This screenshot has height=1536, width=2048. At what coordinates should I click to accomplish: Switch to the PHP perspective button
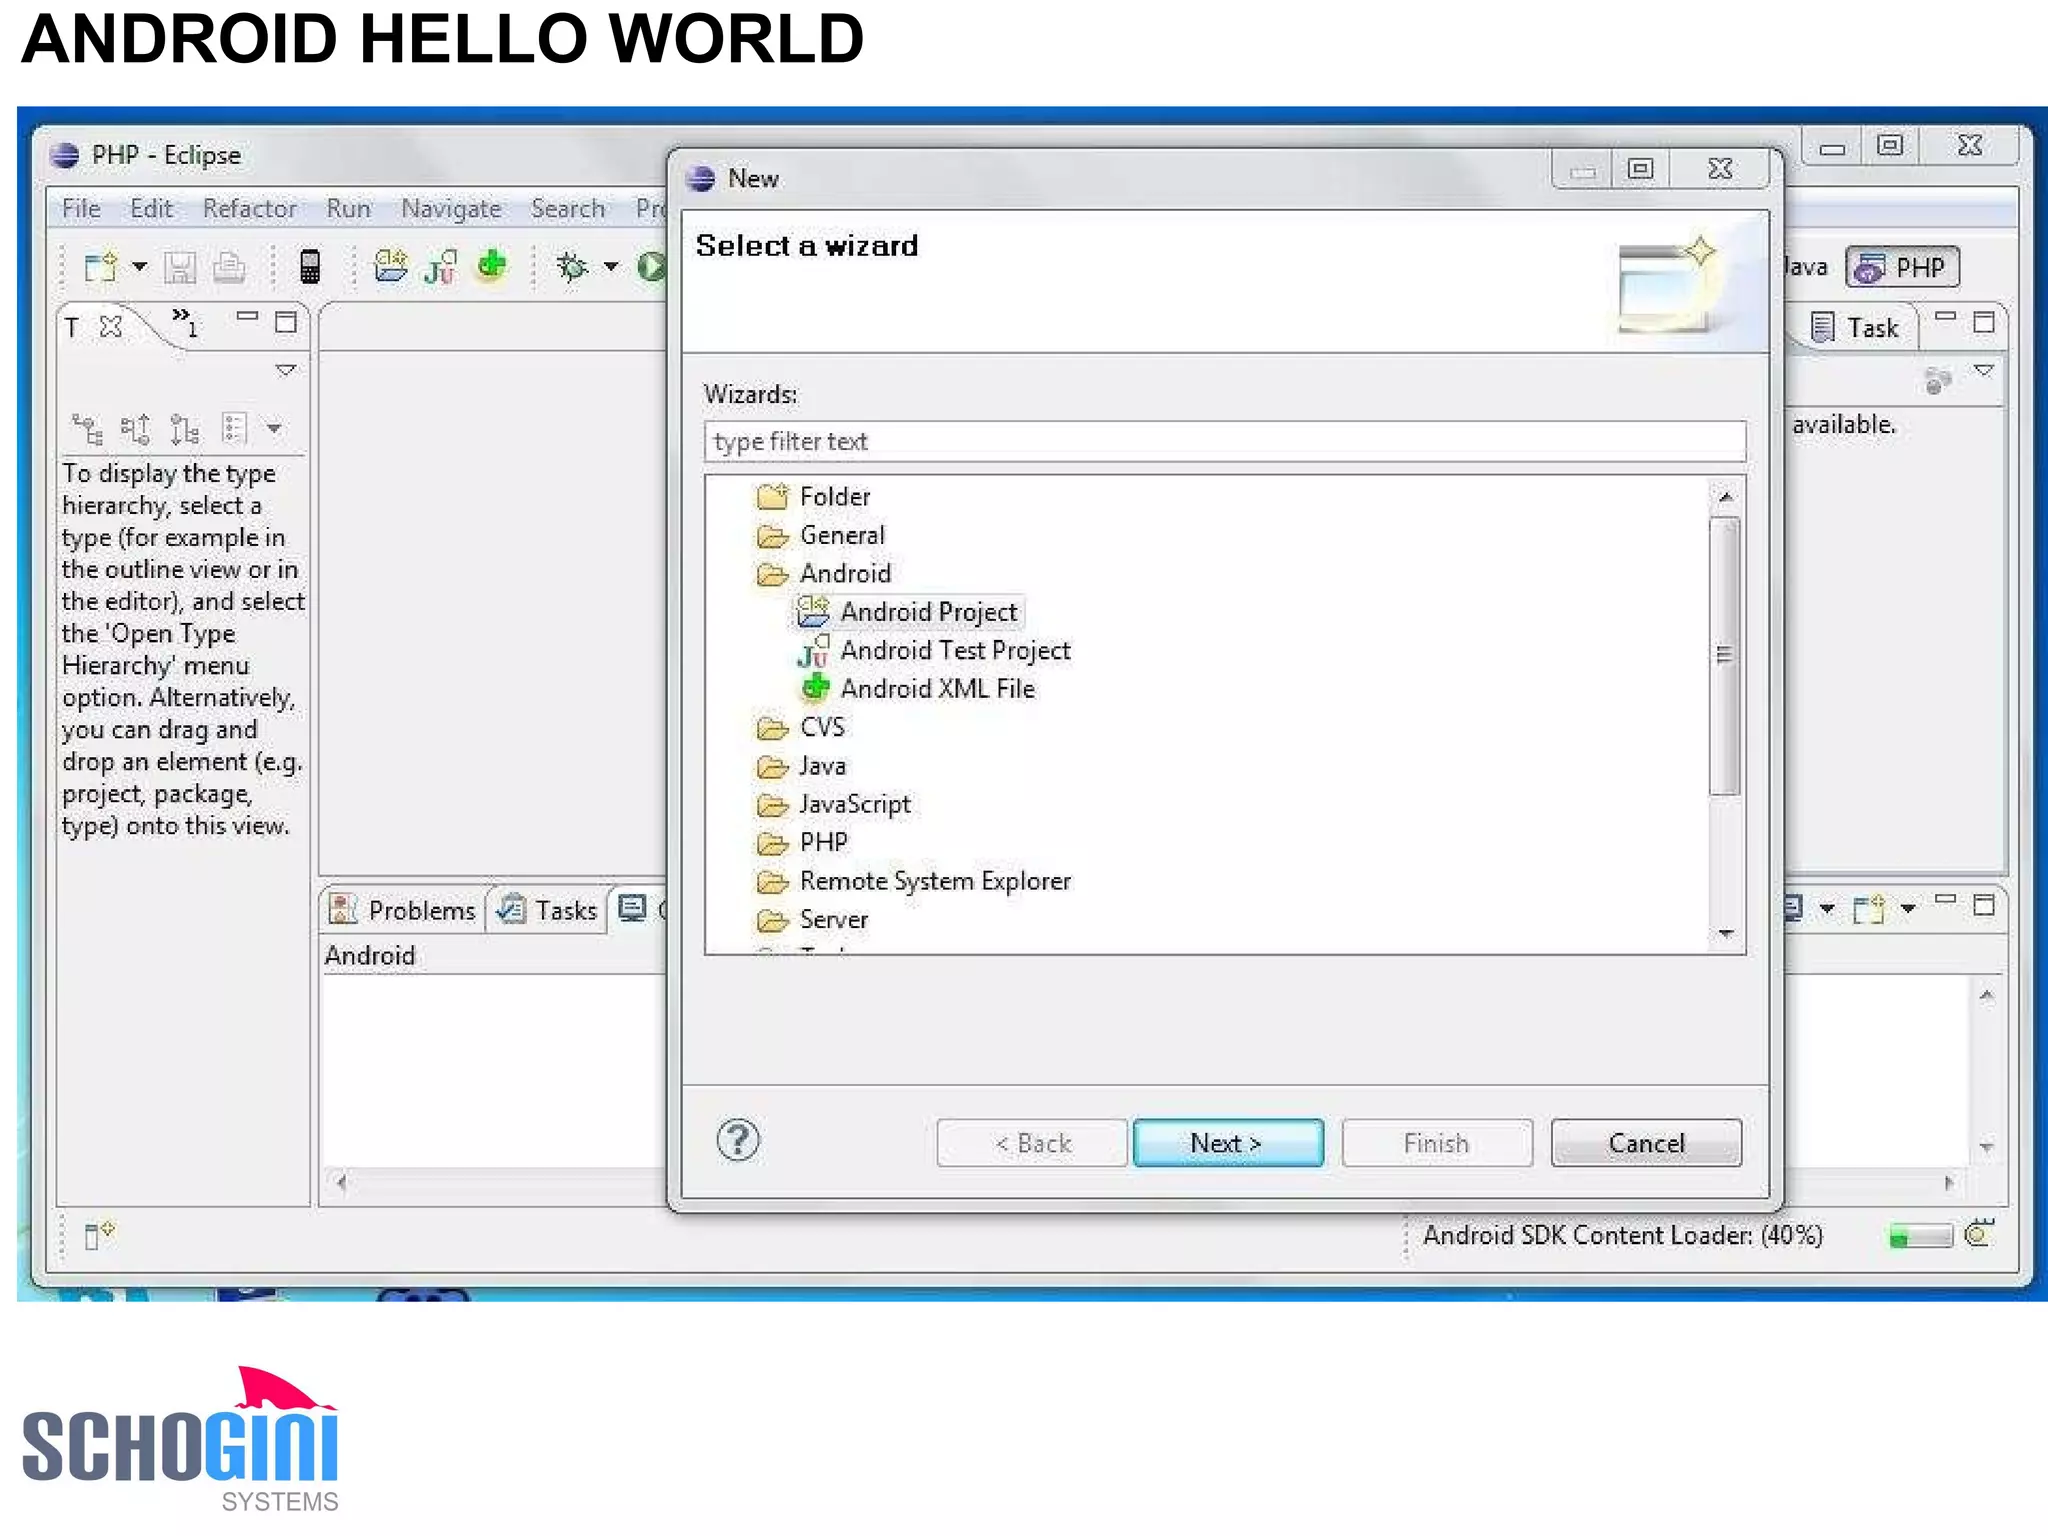click(1902, 267)
